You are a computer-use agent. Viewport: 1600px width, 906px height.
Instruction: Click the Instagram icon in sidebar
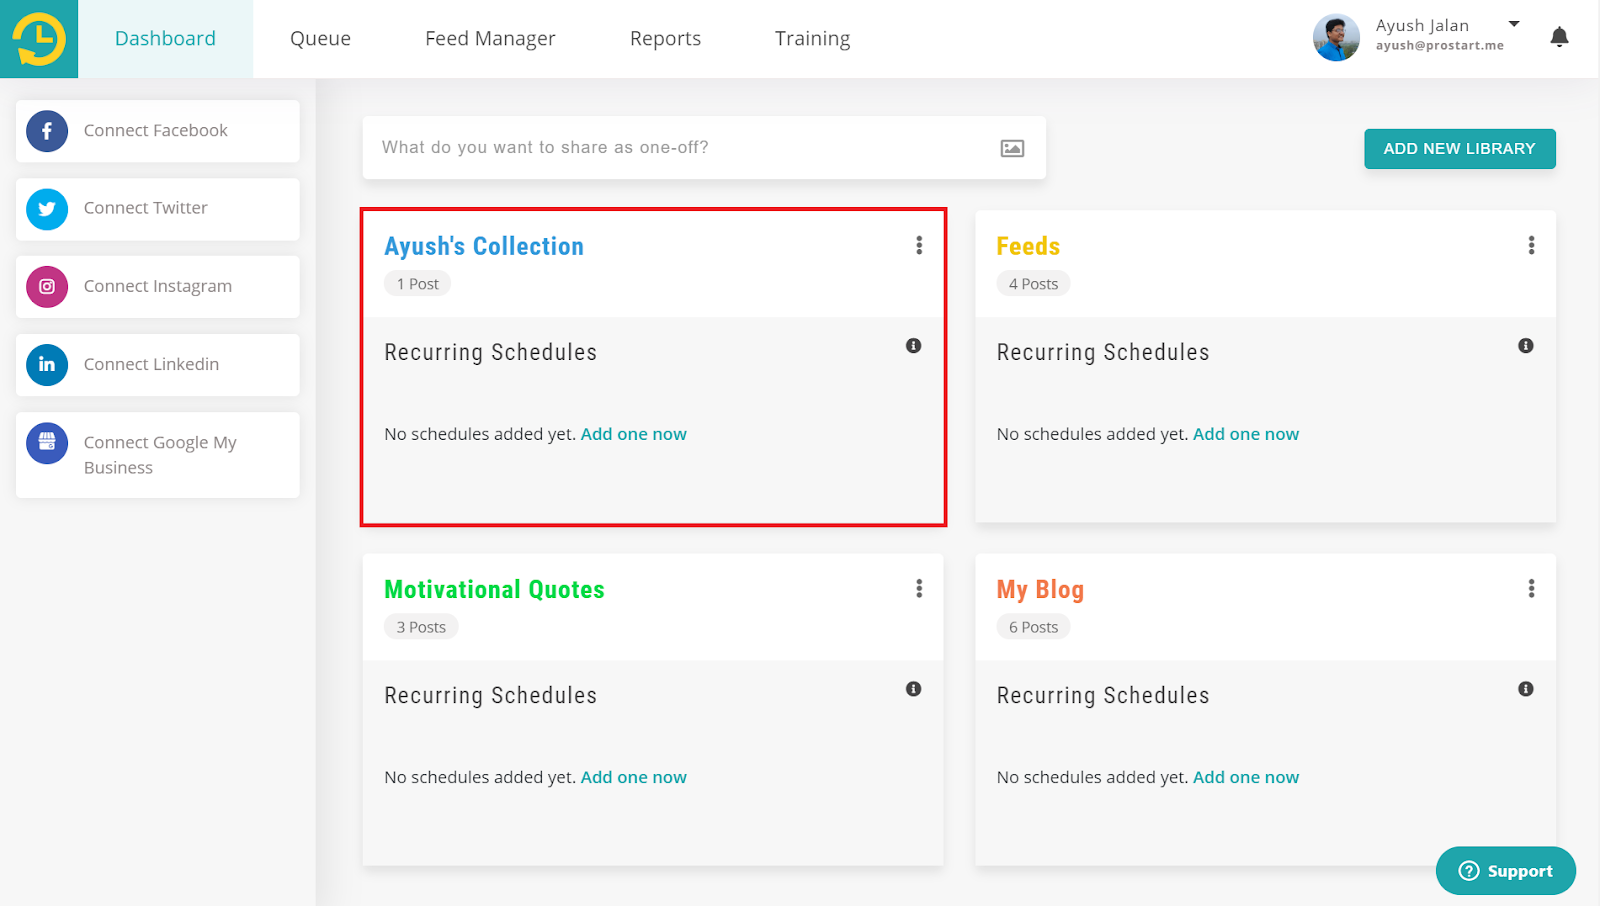coord(47,287)
